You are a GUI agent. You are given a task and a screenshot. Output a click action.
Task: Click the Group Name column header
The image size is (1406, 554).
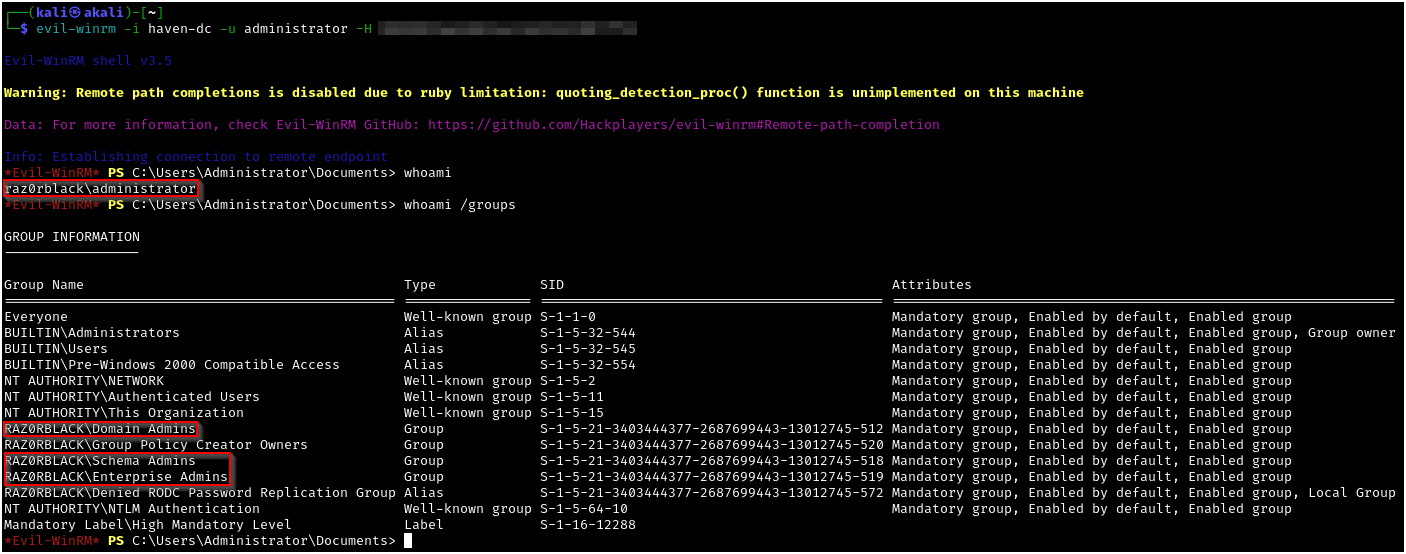point(44,285)
